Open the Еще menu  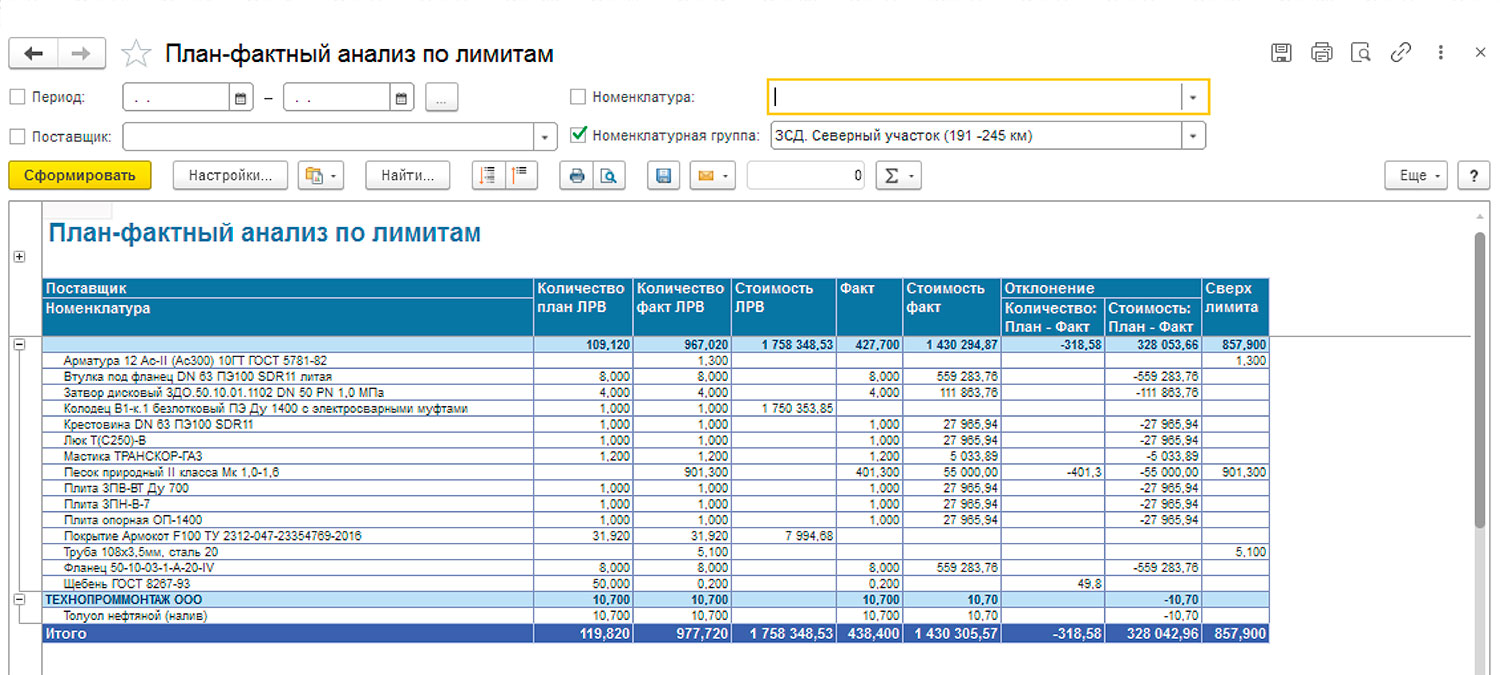[1417, 176]
